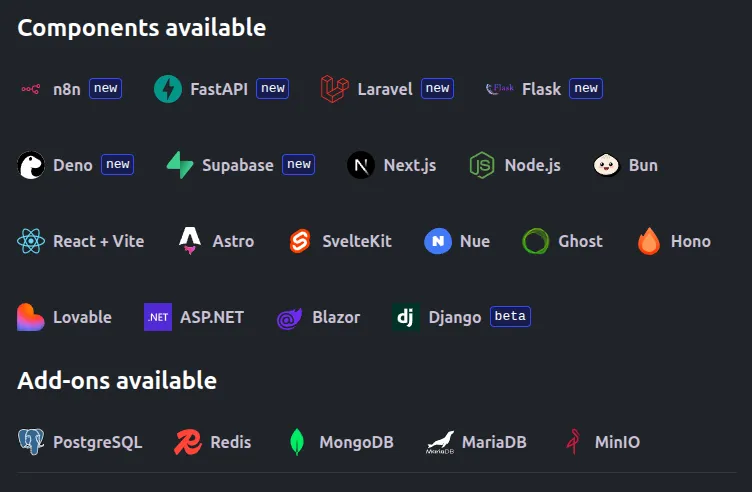752x492 pixels.
Task: Click the Laravel red logo icon
Action: coord(335,89)
